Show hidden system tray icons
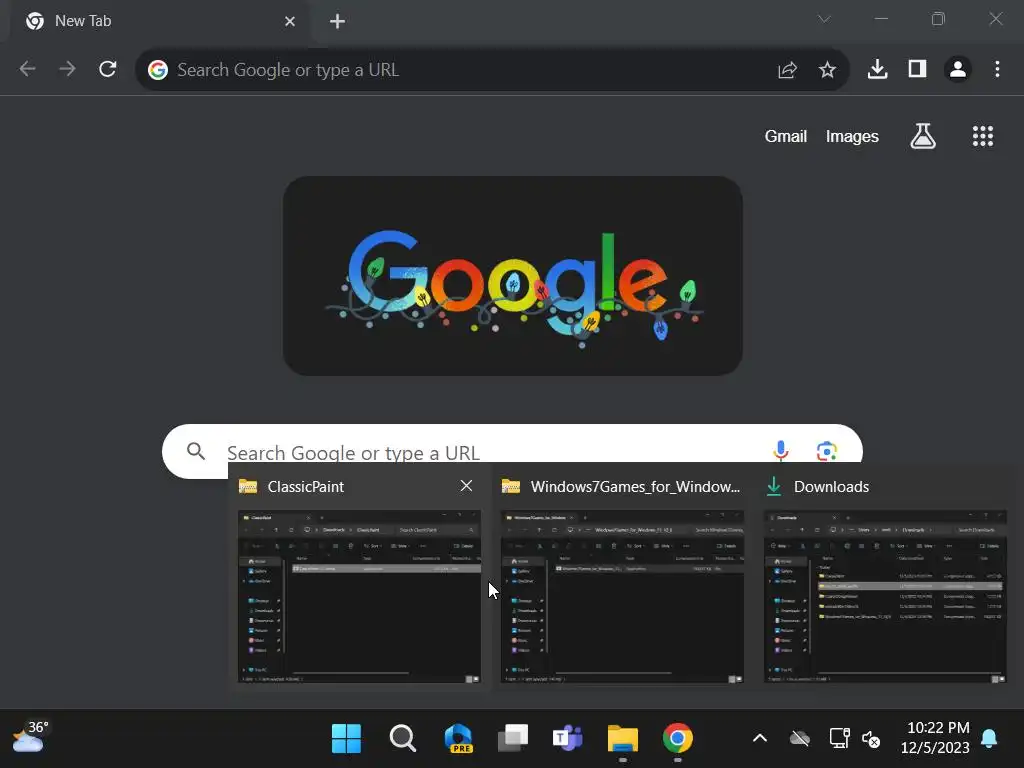 point(760,739)
